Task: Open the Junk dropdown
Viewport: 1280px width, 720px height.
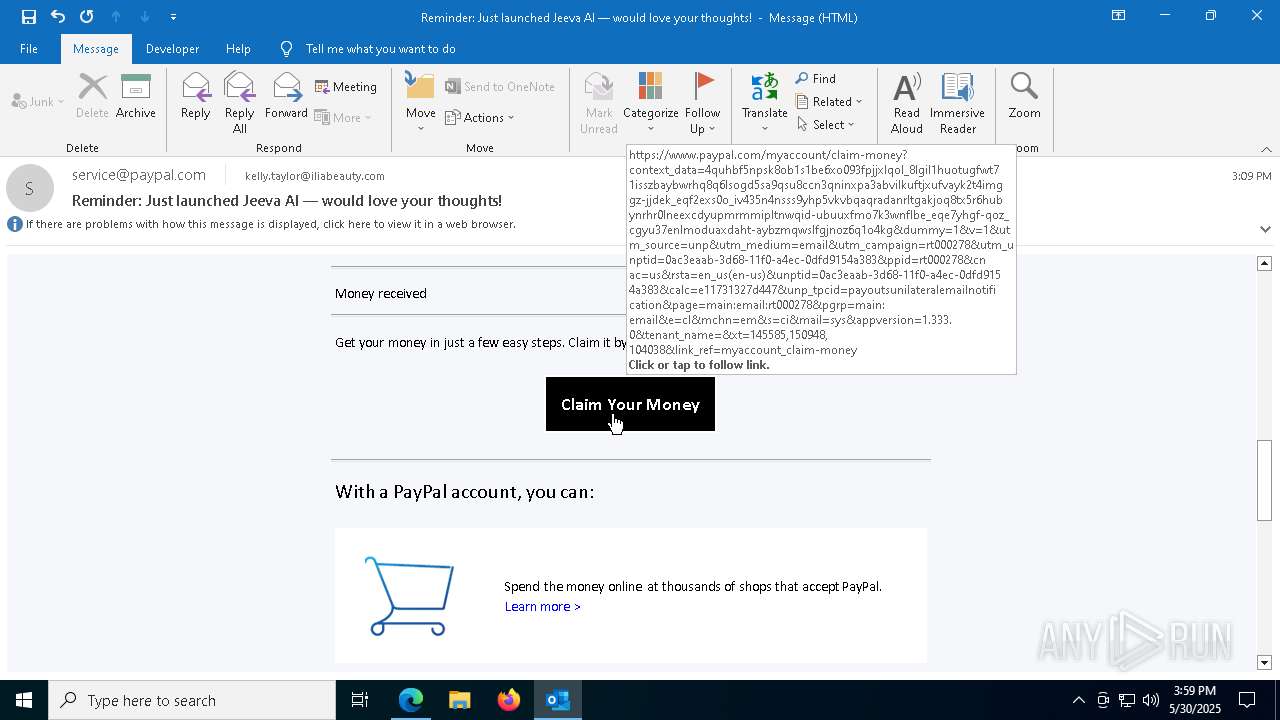Action: tap(38, 101)
